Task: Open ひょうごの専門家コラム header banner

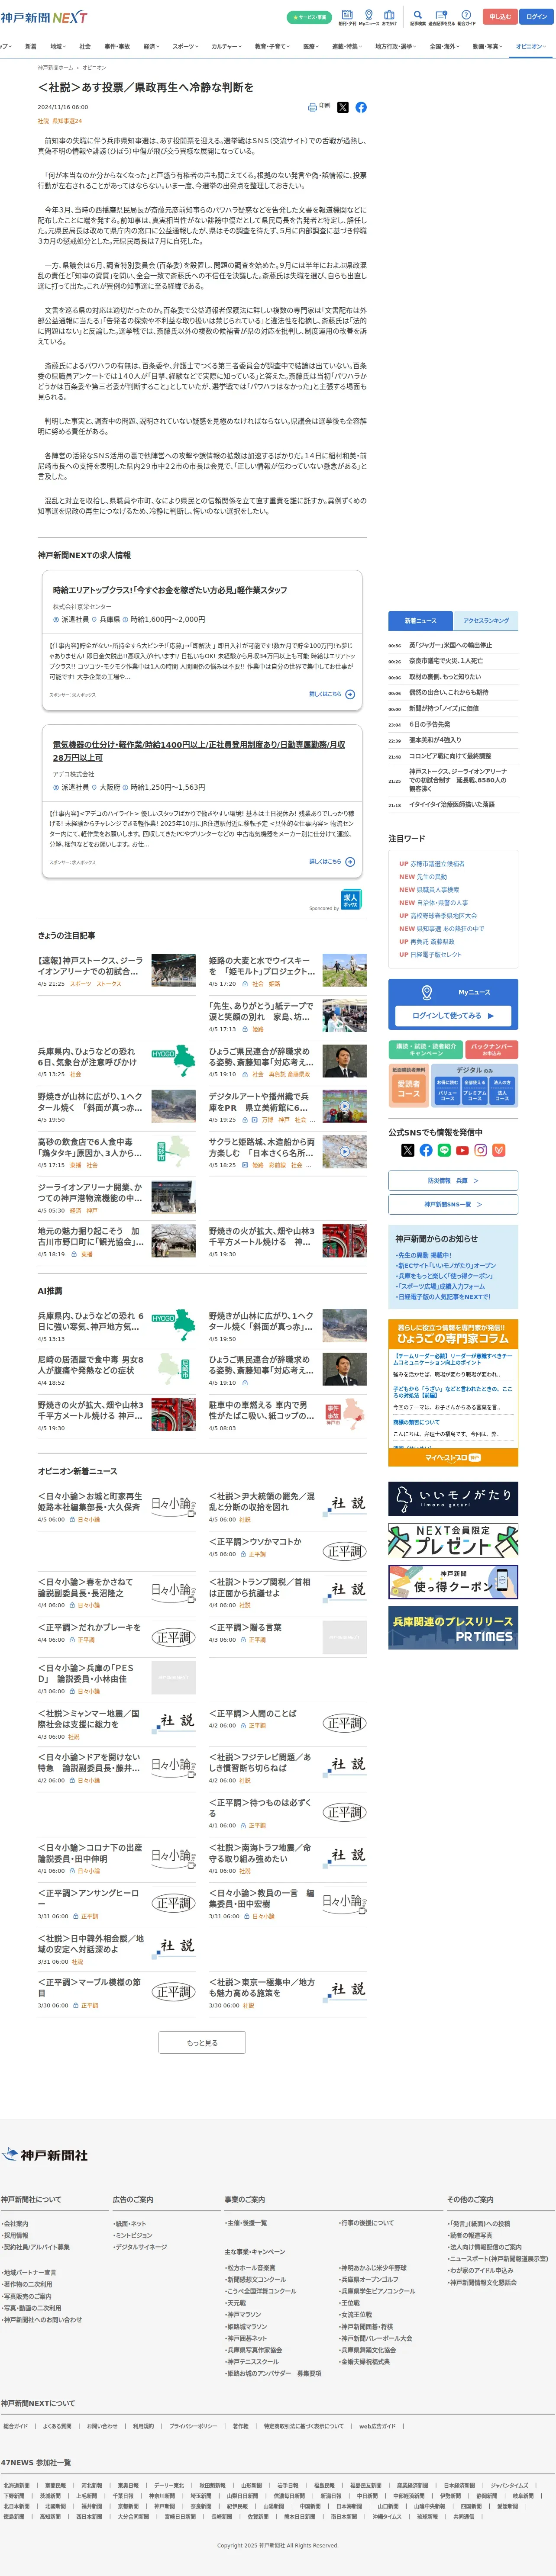Action: coord(453,1334)
